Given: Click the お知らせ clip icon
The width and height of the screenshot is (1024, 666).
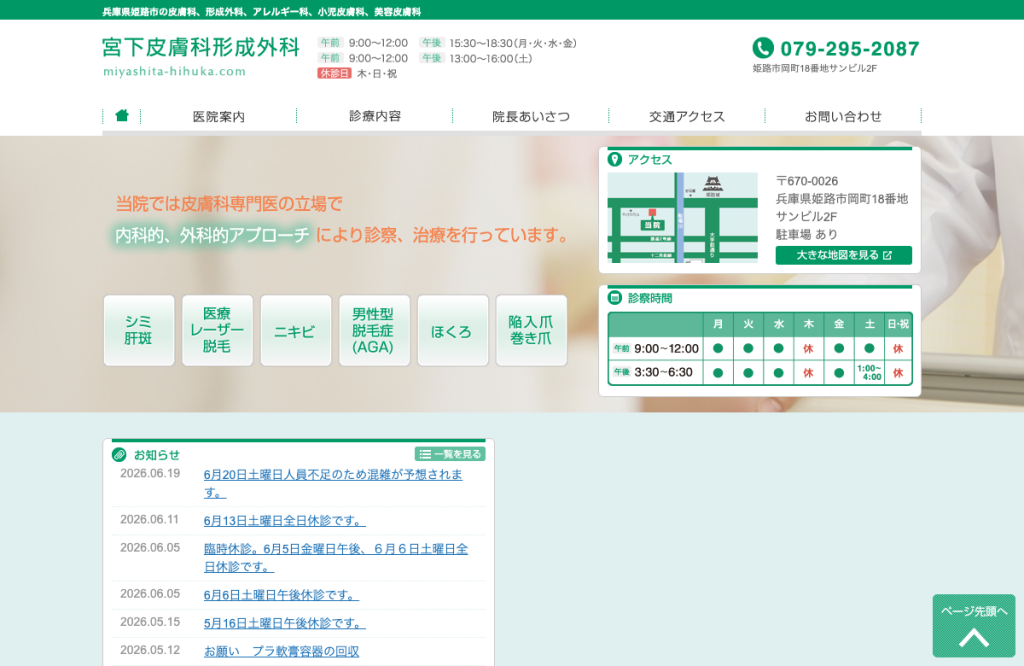Looking at the screenshot, I should pyautogui.click(x=119, y=454).
